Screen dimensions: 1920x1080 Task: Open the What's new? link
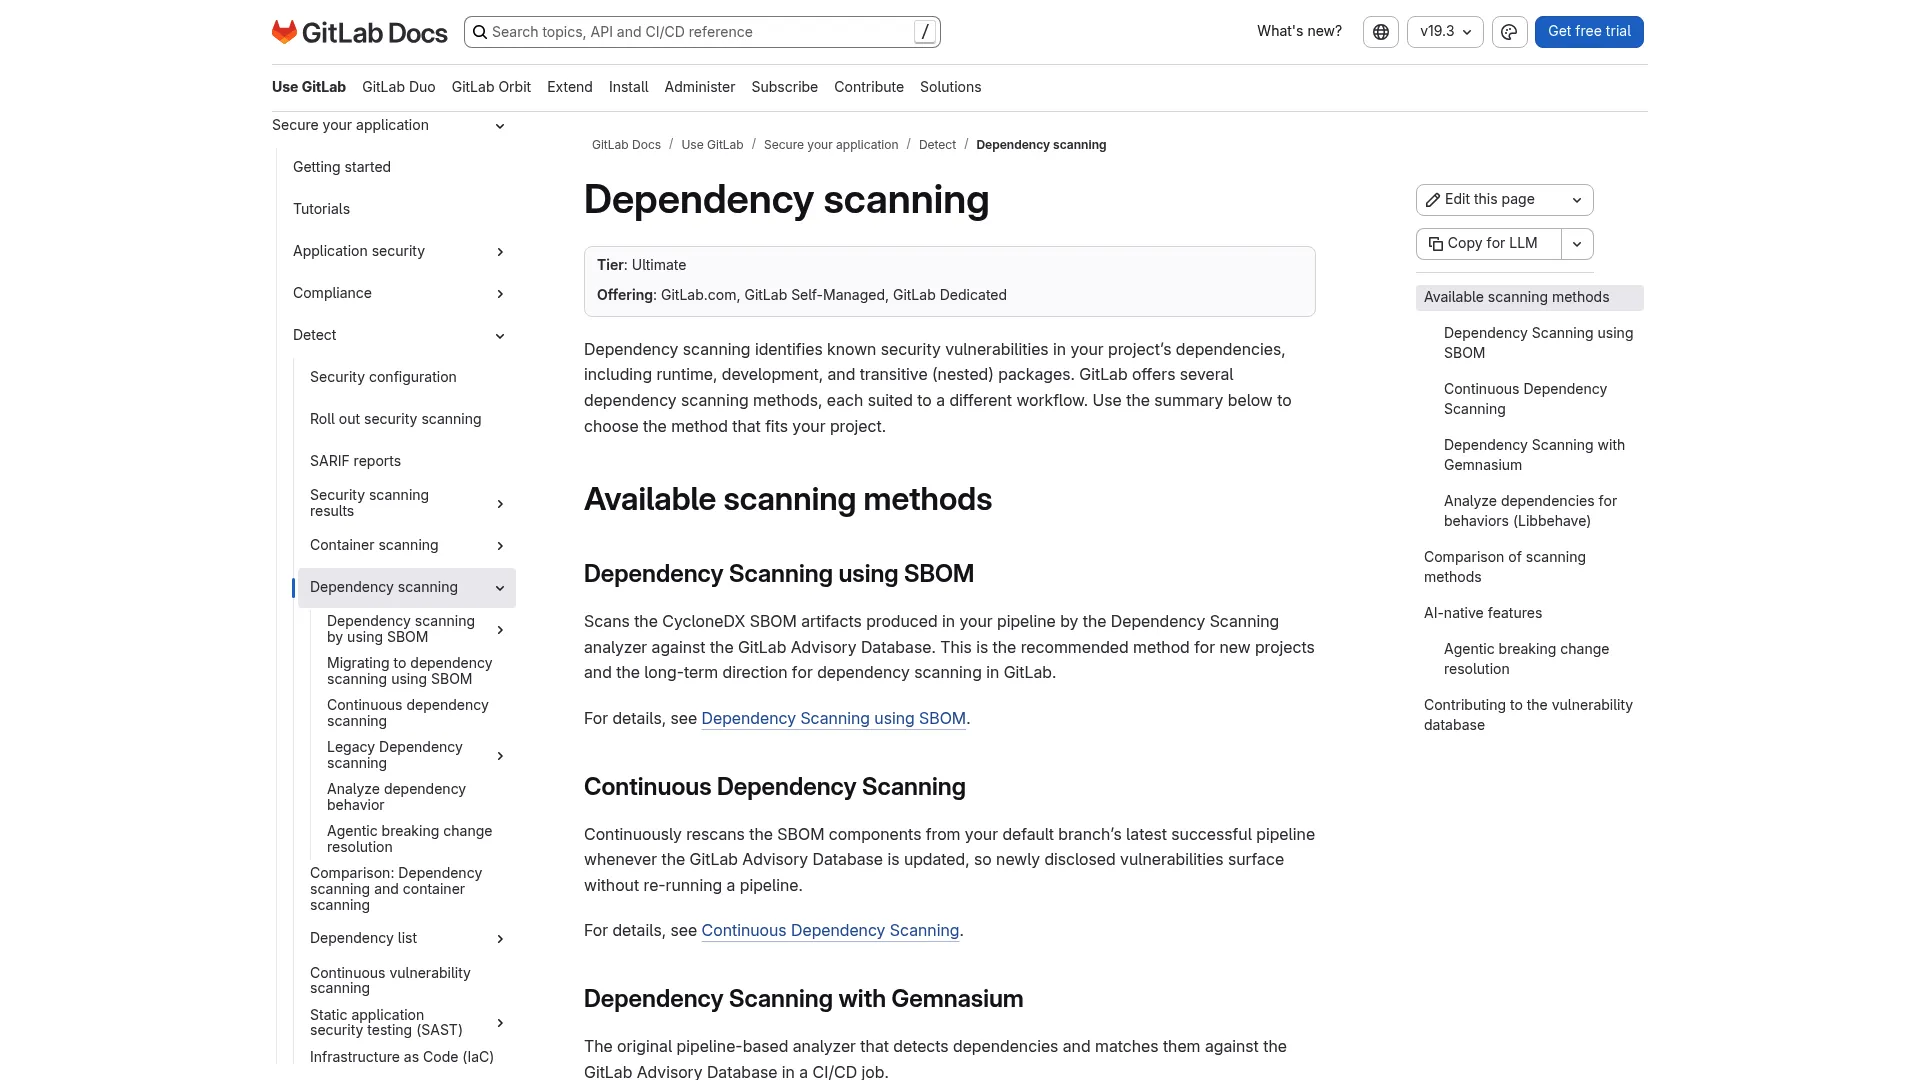coord(1299,32)
